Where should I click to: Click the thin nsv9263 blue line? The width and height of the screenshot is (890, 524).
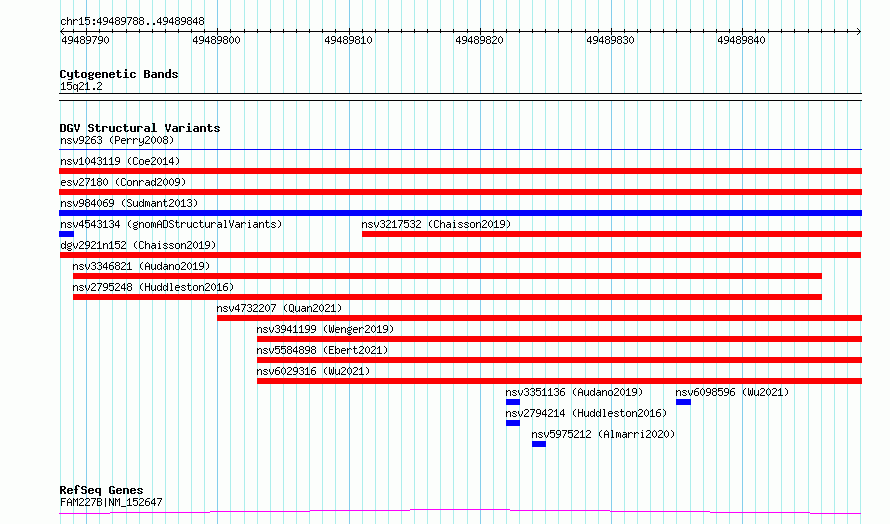460,149
